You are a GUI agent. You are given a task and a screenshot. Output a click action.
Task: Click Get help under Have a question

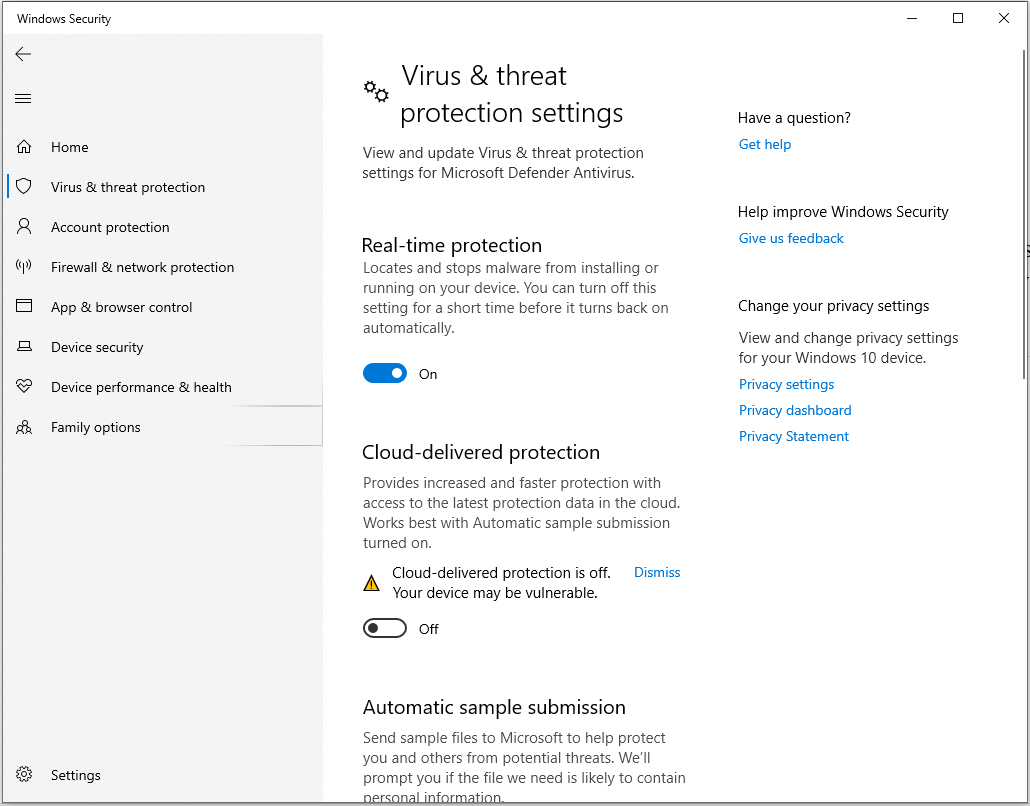click(x=765, y=144)
